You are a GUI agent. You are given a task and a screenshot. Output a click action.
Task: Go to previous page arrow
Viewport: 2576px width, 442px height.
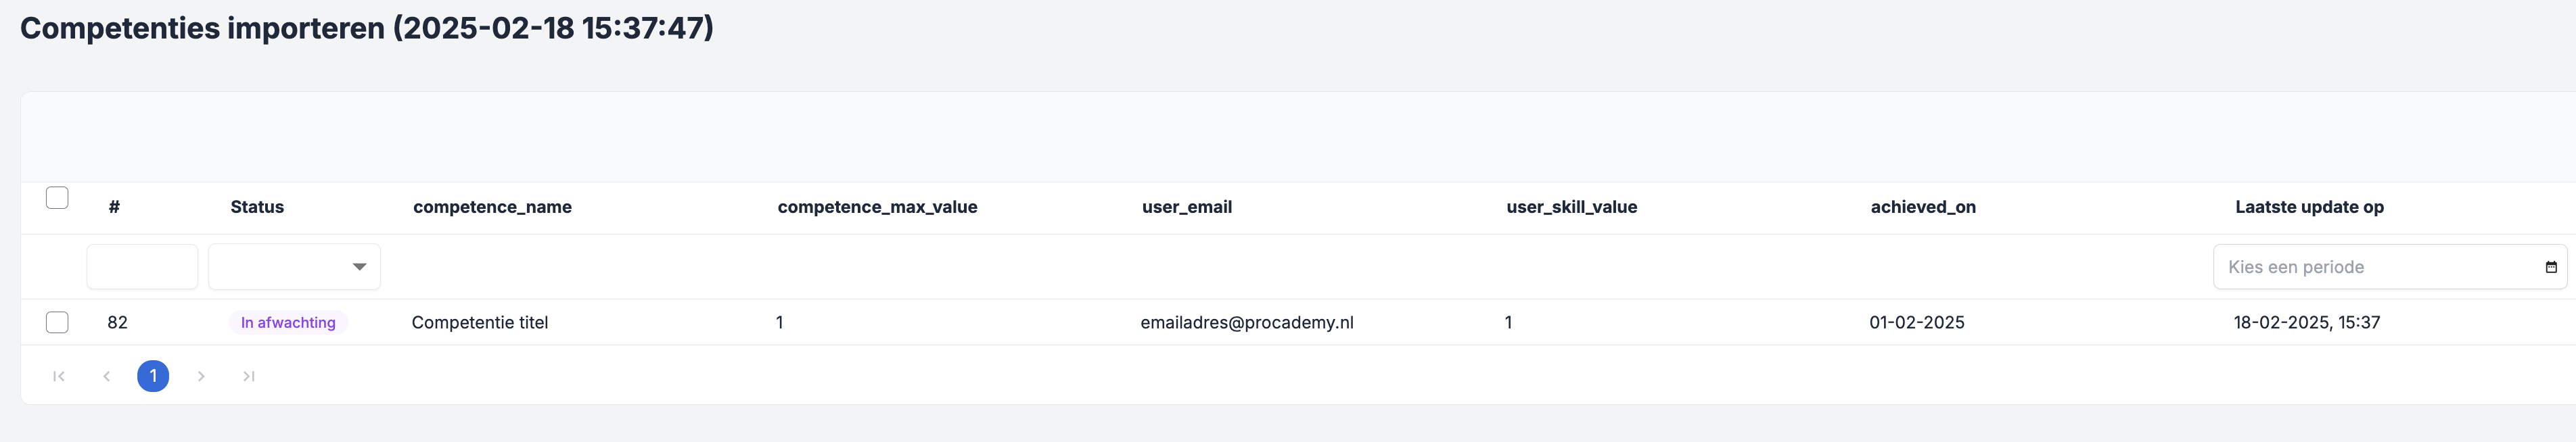coord(106,376)
